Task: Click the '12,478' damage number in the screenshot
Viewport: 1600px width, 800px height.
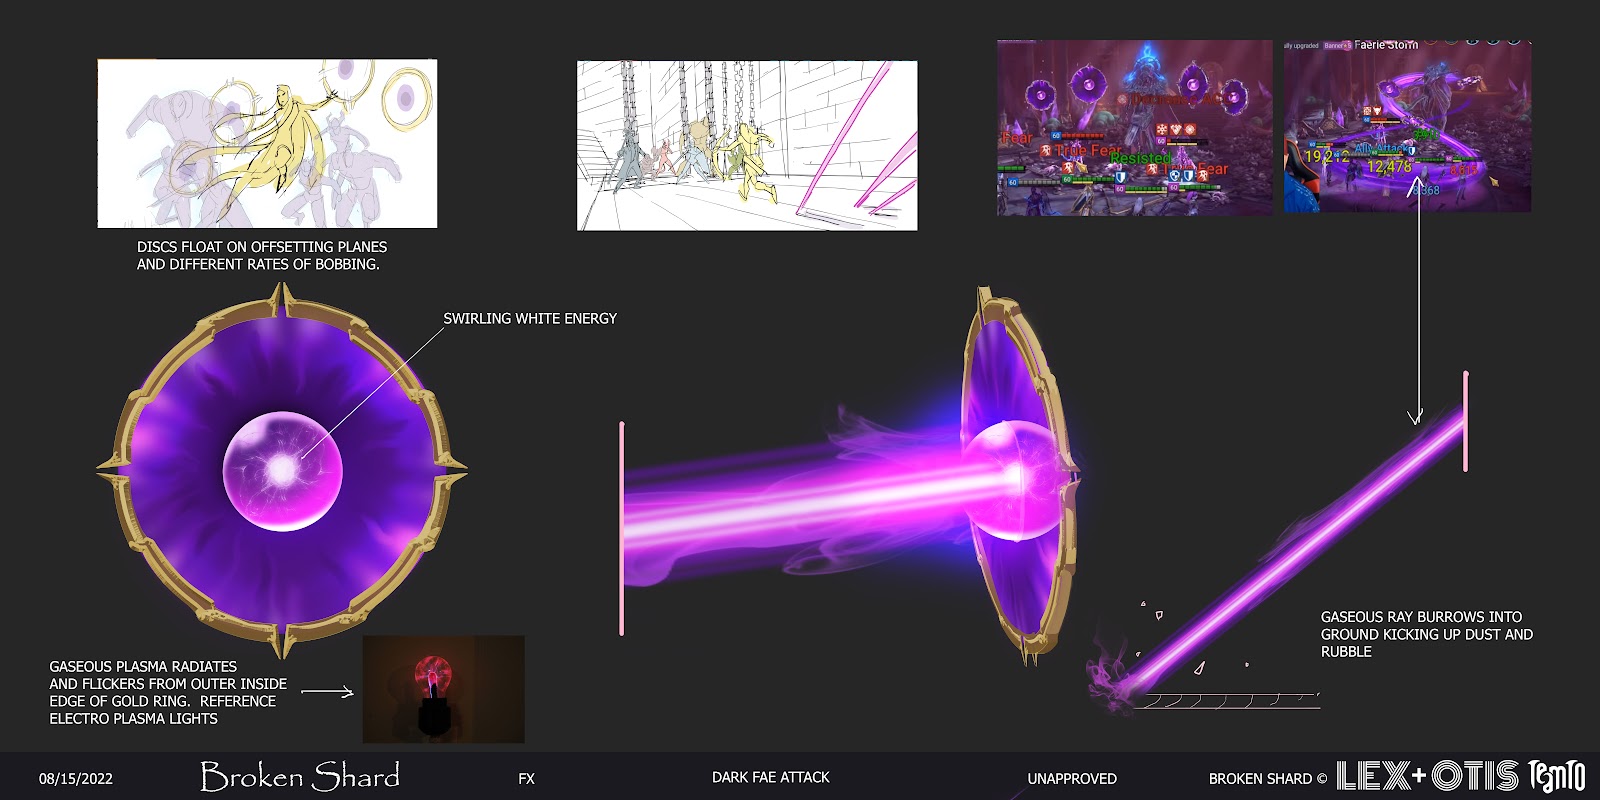Action: pos(1390,167)
